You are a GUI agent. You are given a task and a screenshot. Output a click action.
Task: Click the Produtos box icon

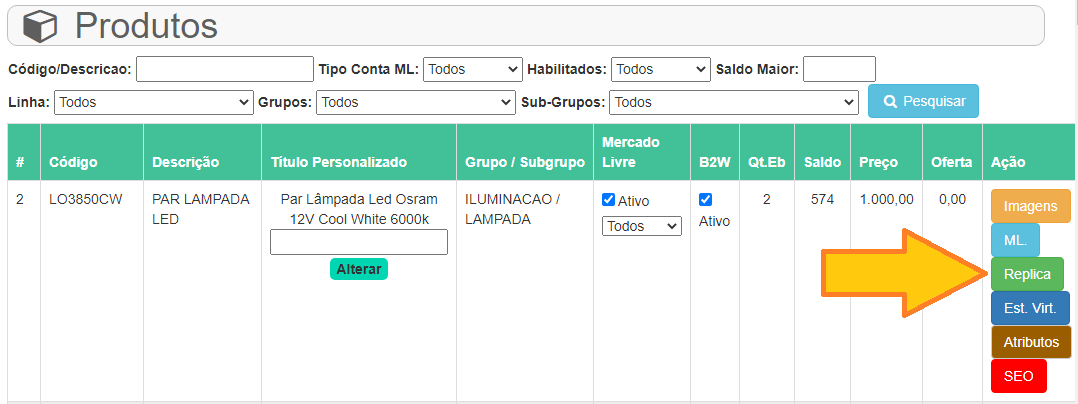pos(41,27)
